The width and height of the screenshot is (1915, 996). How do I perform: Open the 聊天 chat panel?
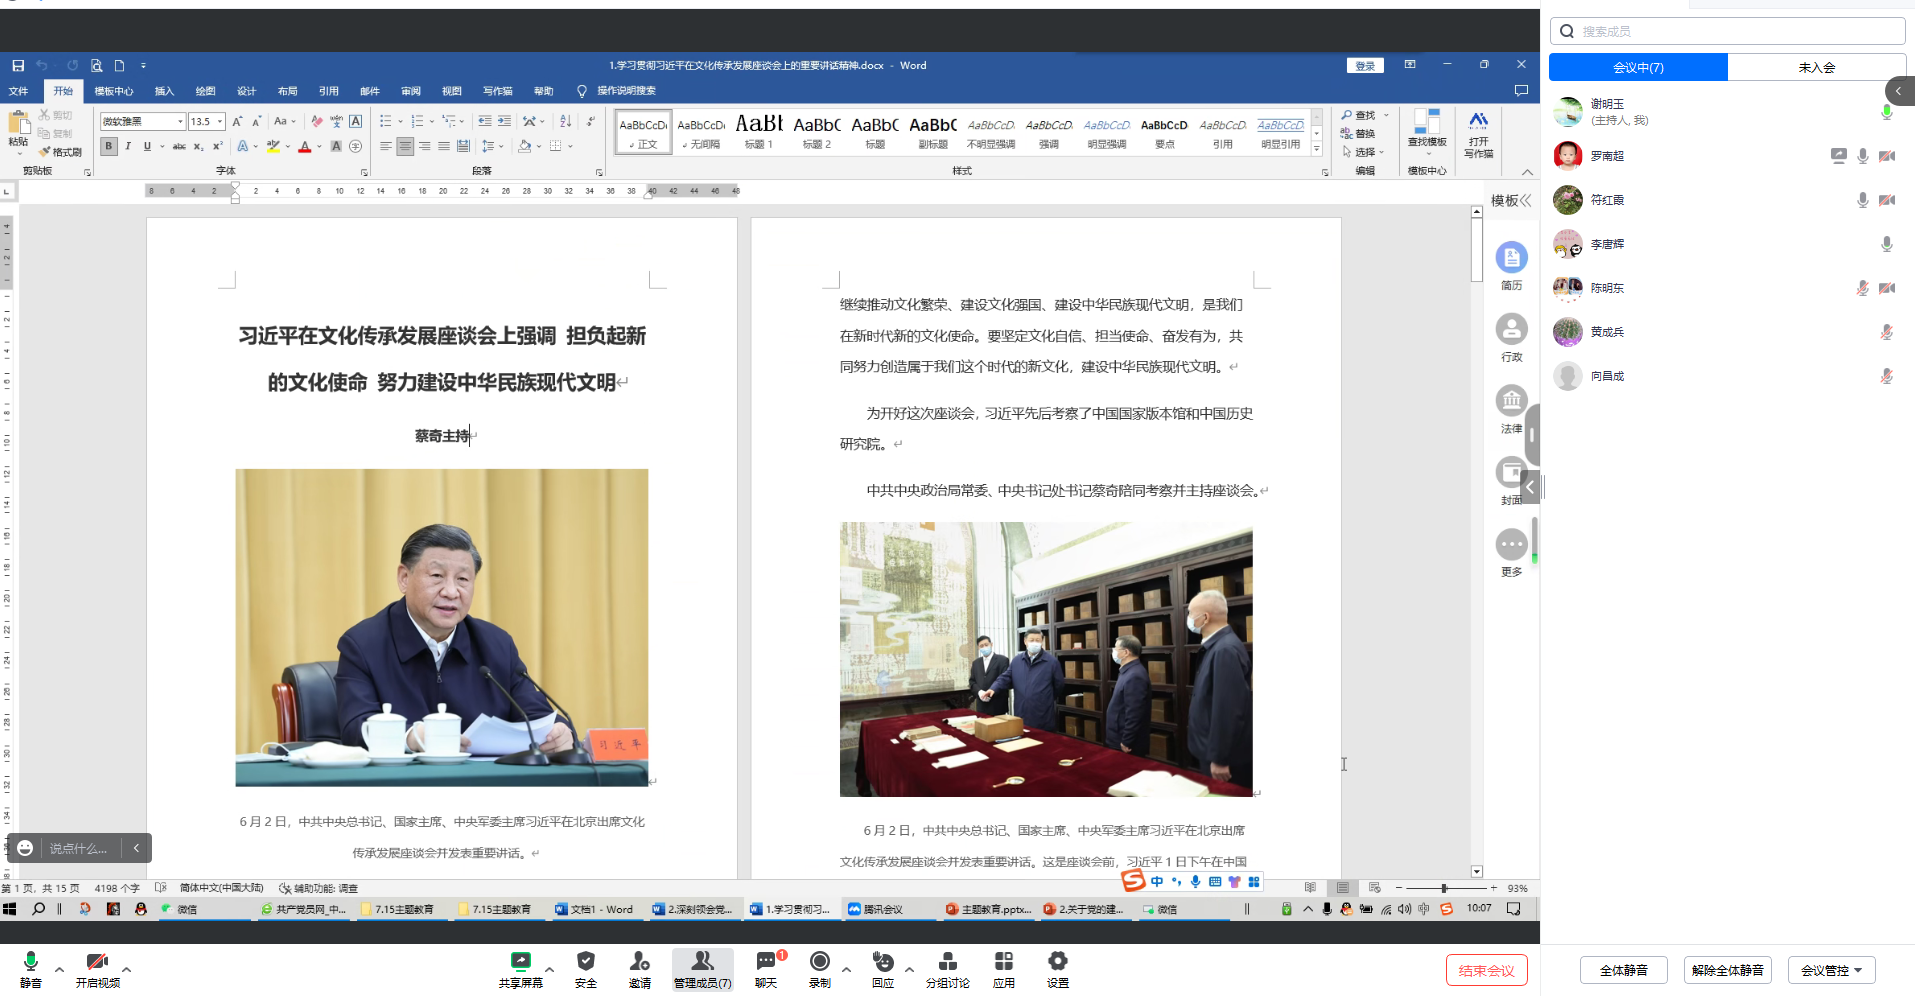(x=766, y=962)
